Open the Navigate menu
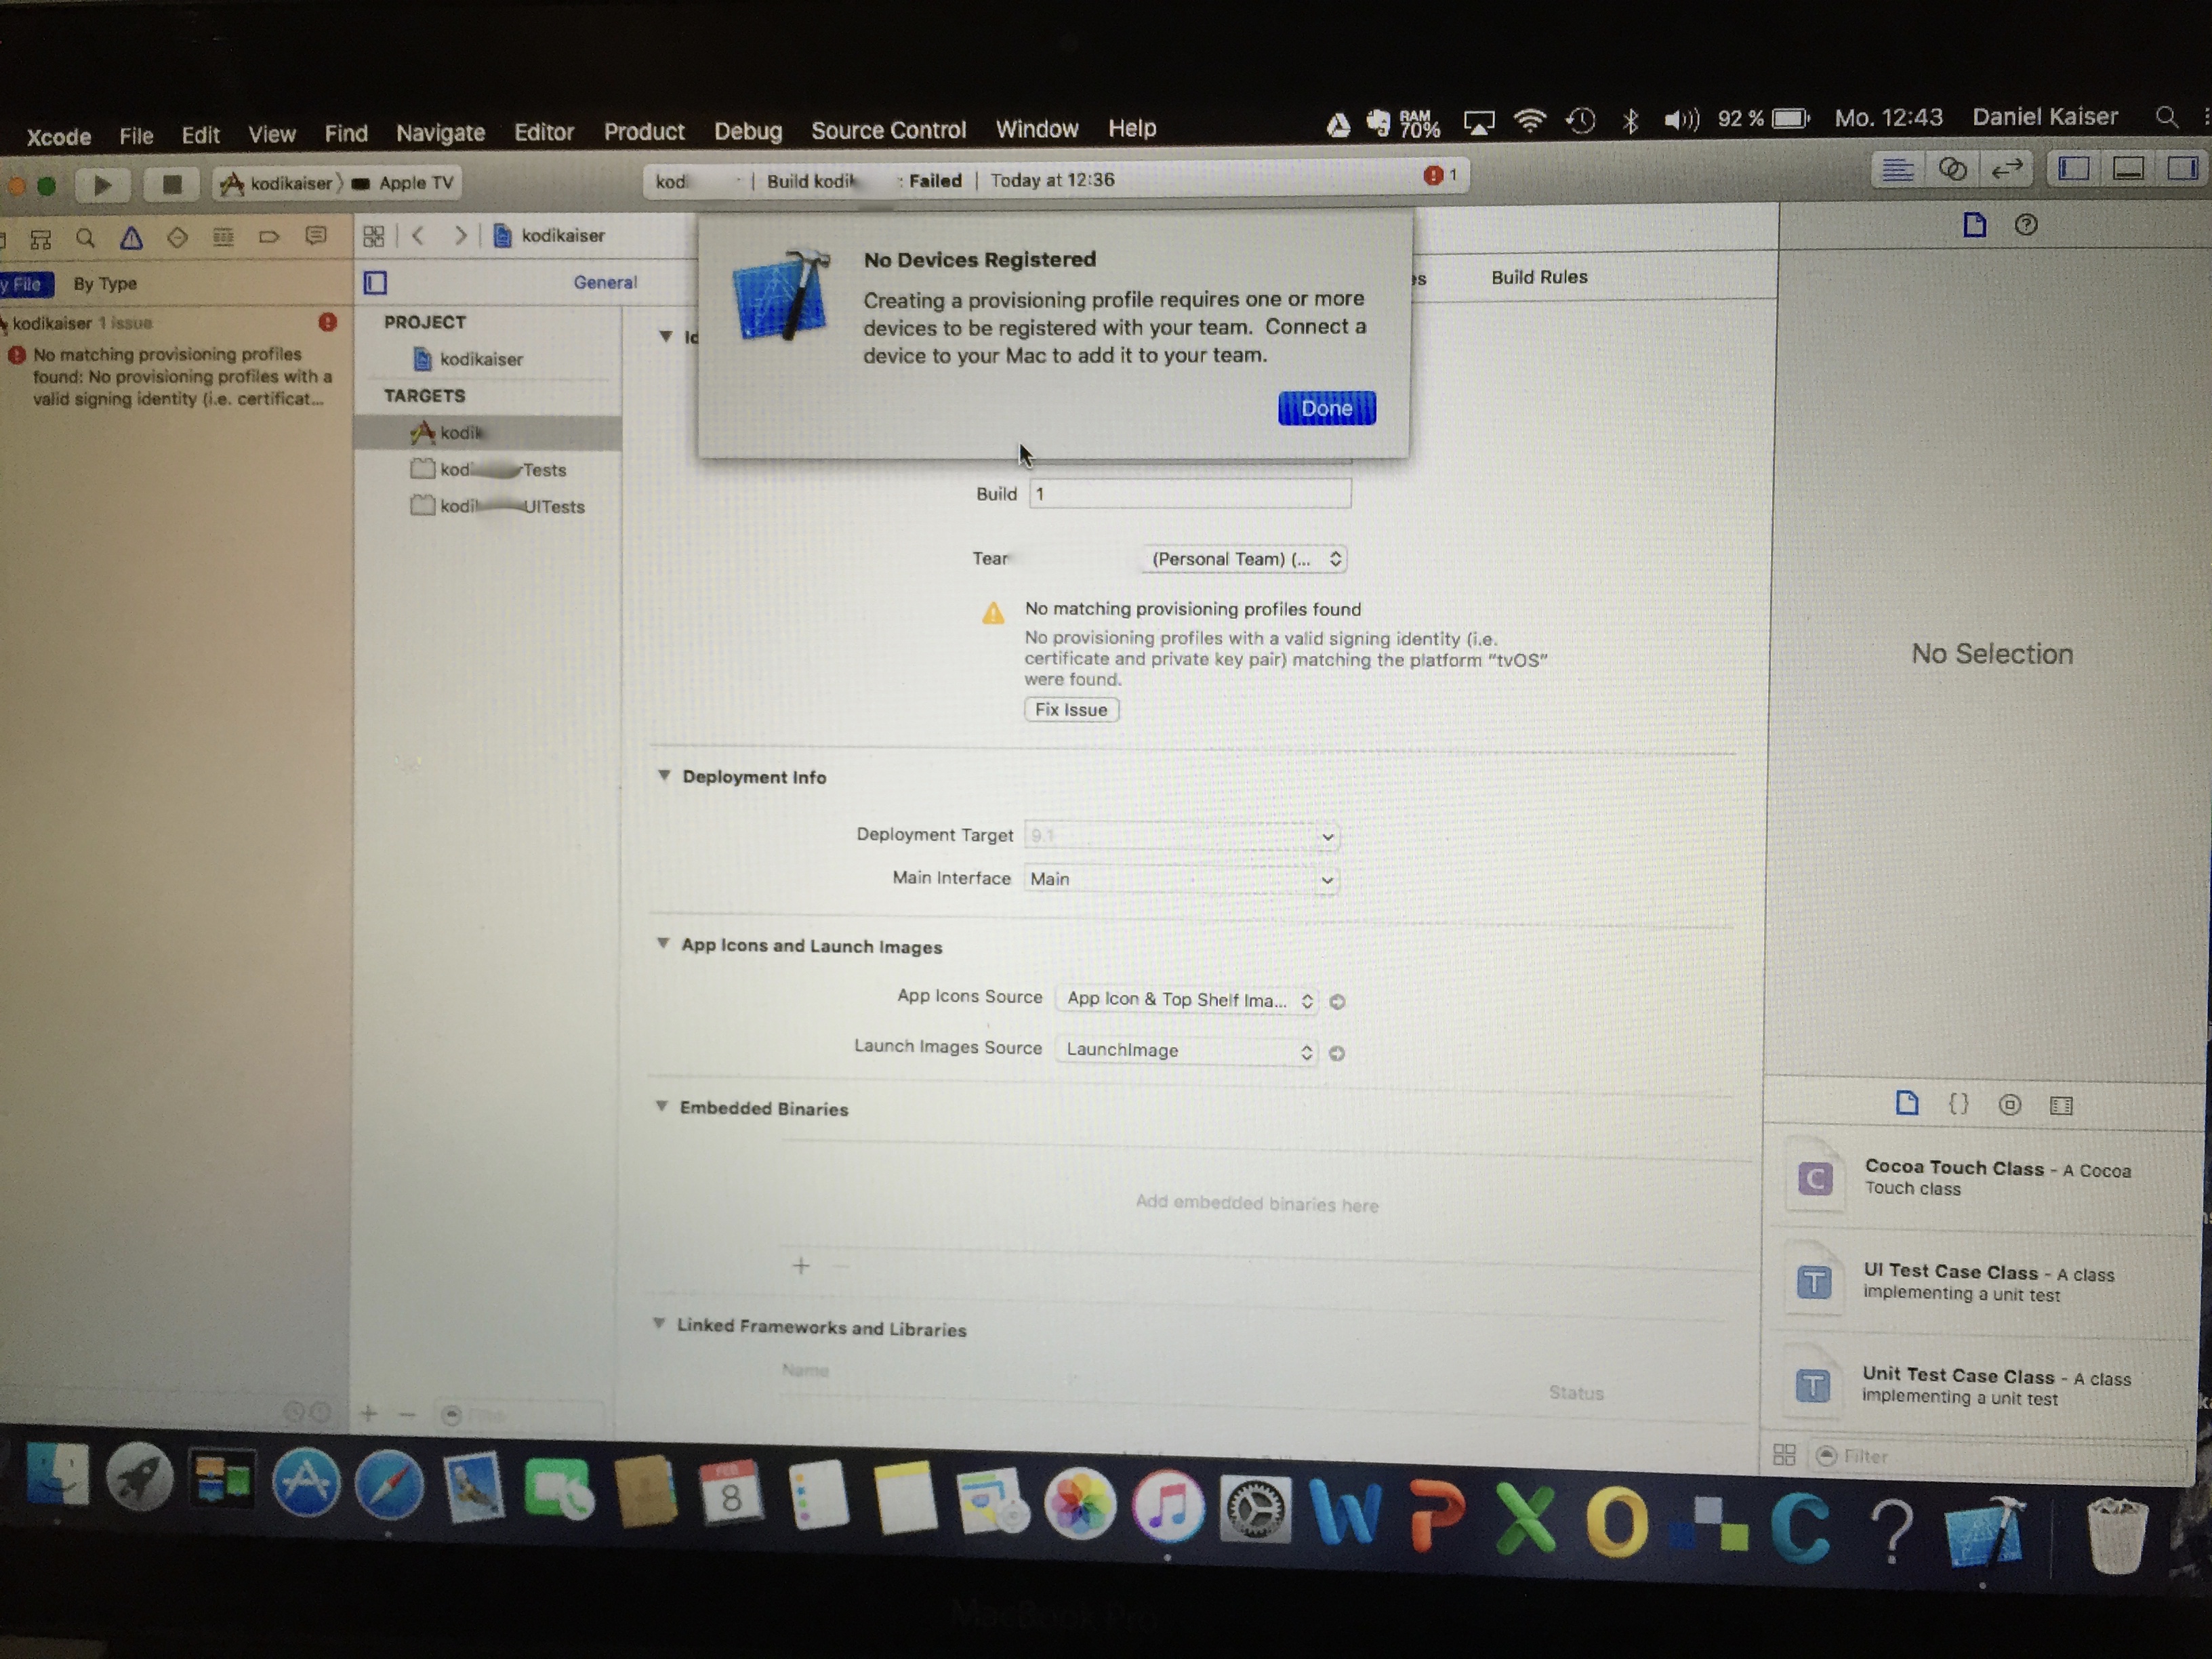 (440, 134)
